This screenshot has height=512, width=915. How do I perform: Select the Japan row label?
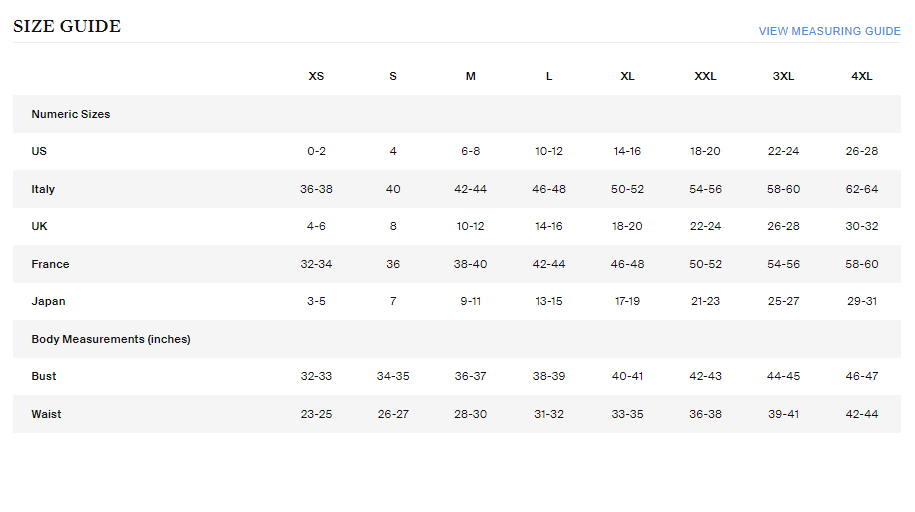point(48,301)
